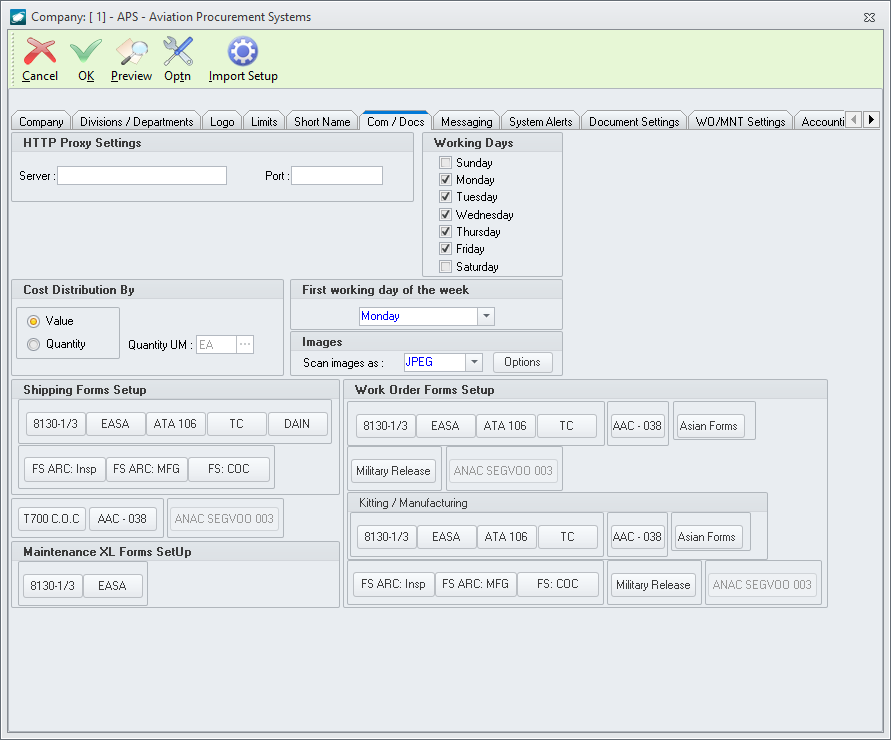
Task: Click the red Cancel icon
Action: (x=40, y=52)
